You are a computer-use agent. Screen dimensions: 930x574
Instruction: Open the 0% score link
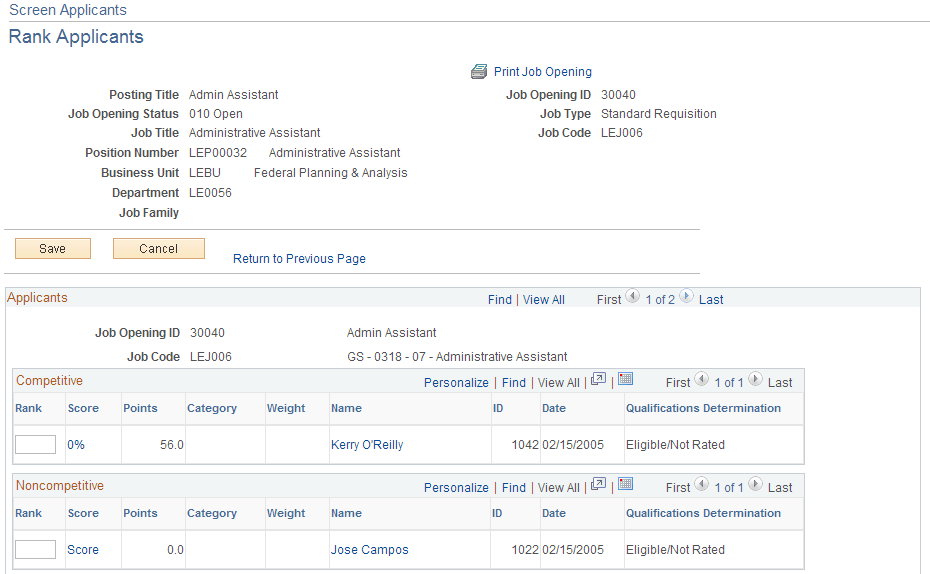76,445
